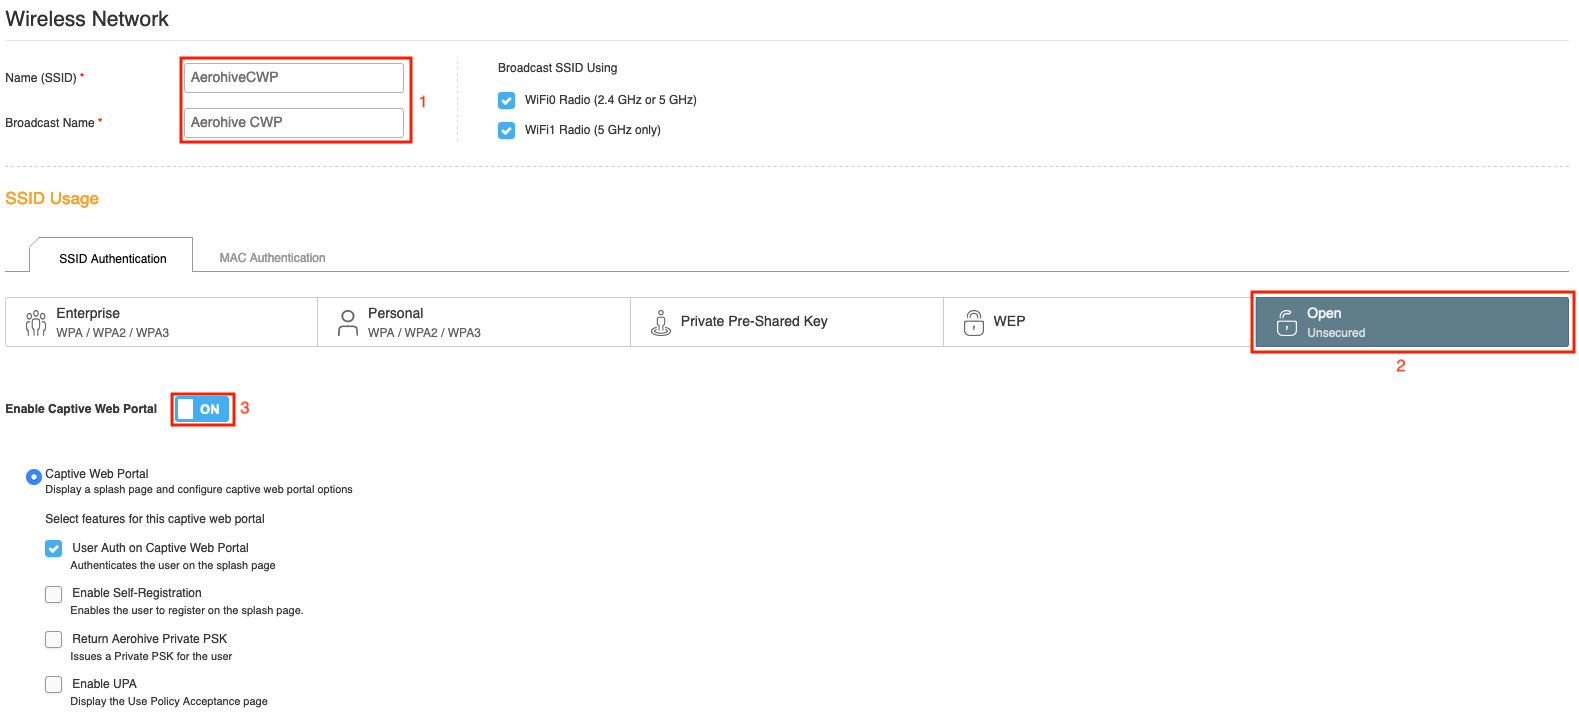Click 'Select features for this captive web portal'
This screenshot has height=718, width=1579.
click(155, 519)
